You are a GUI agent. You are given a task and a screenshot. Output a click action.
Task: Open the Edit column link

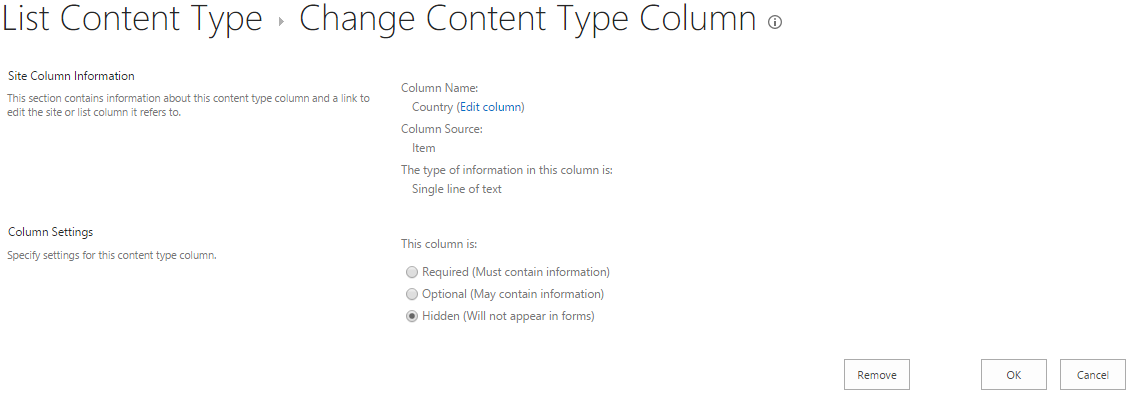click(490, 107)
